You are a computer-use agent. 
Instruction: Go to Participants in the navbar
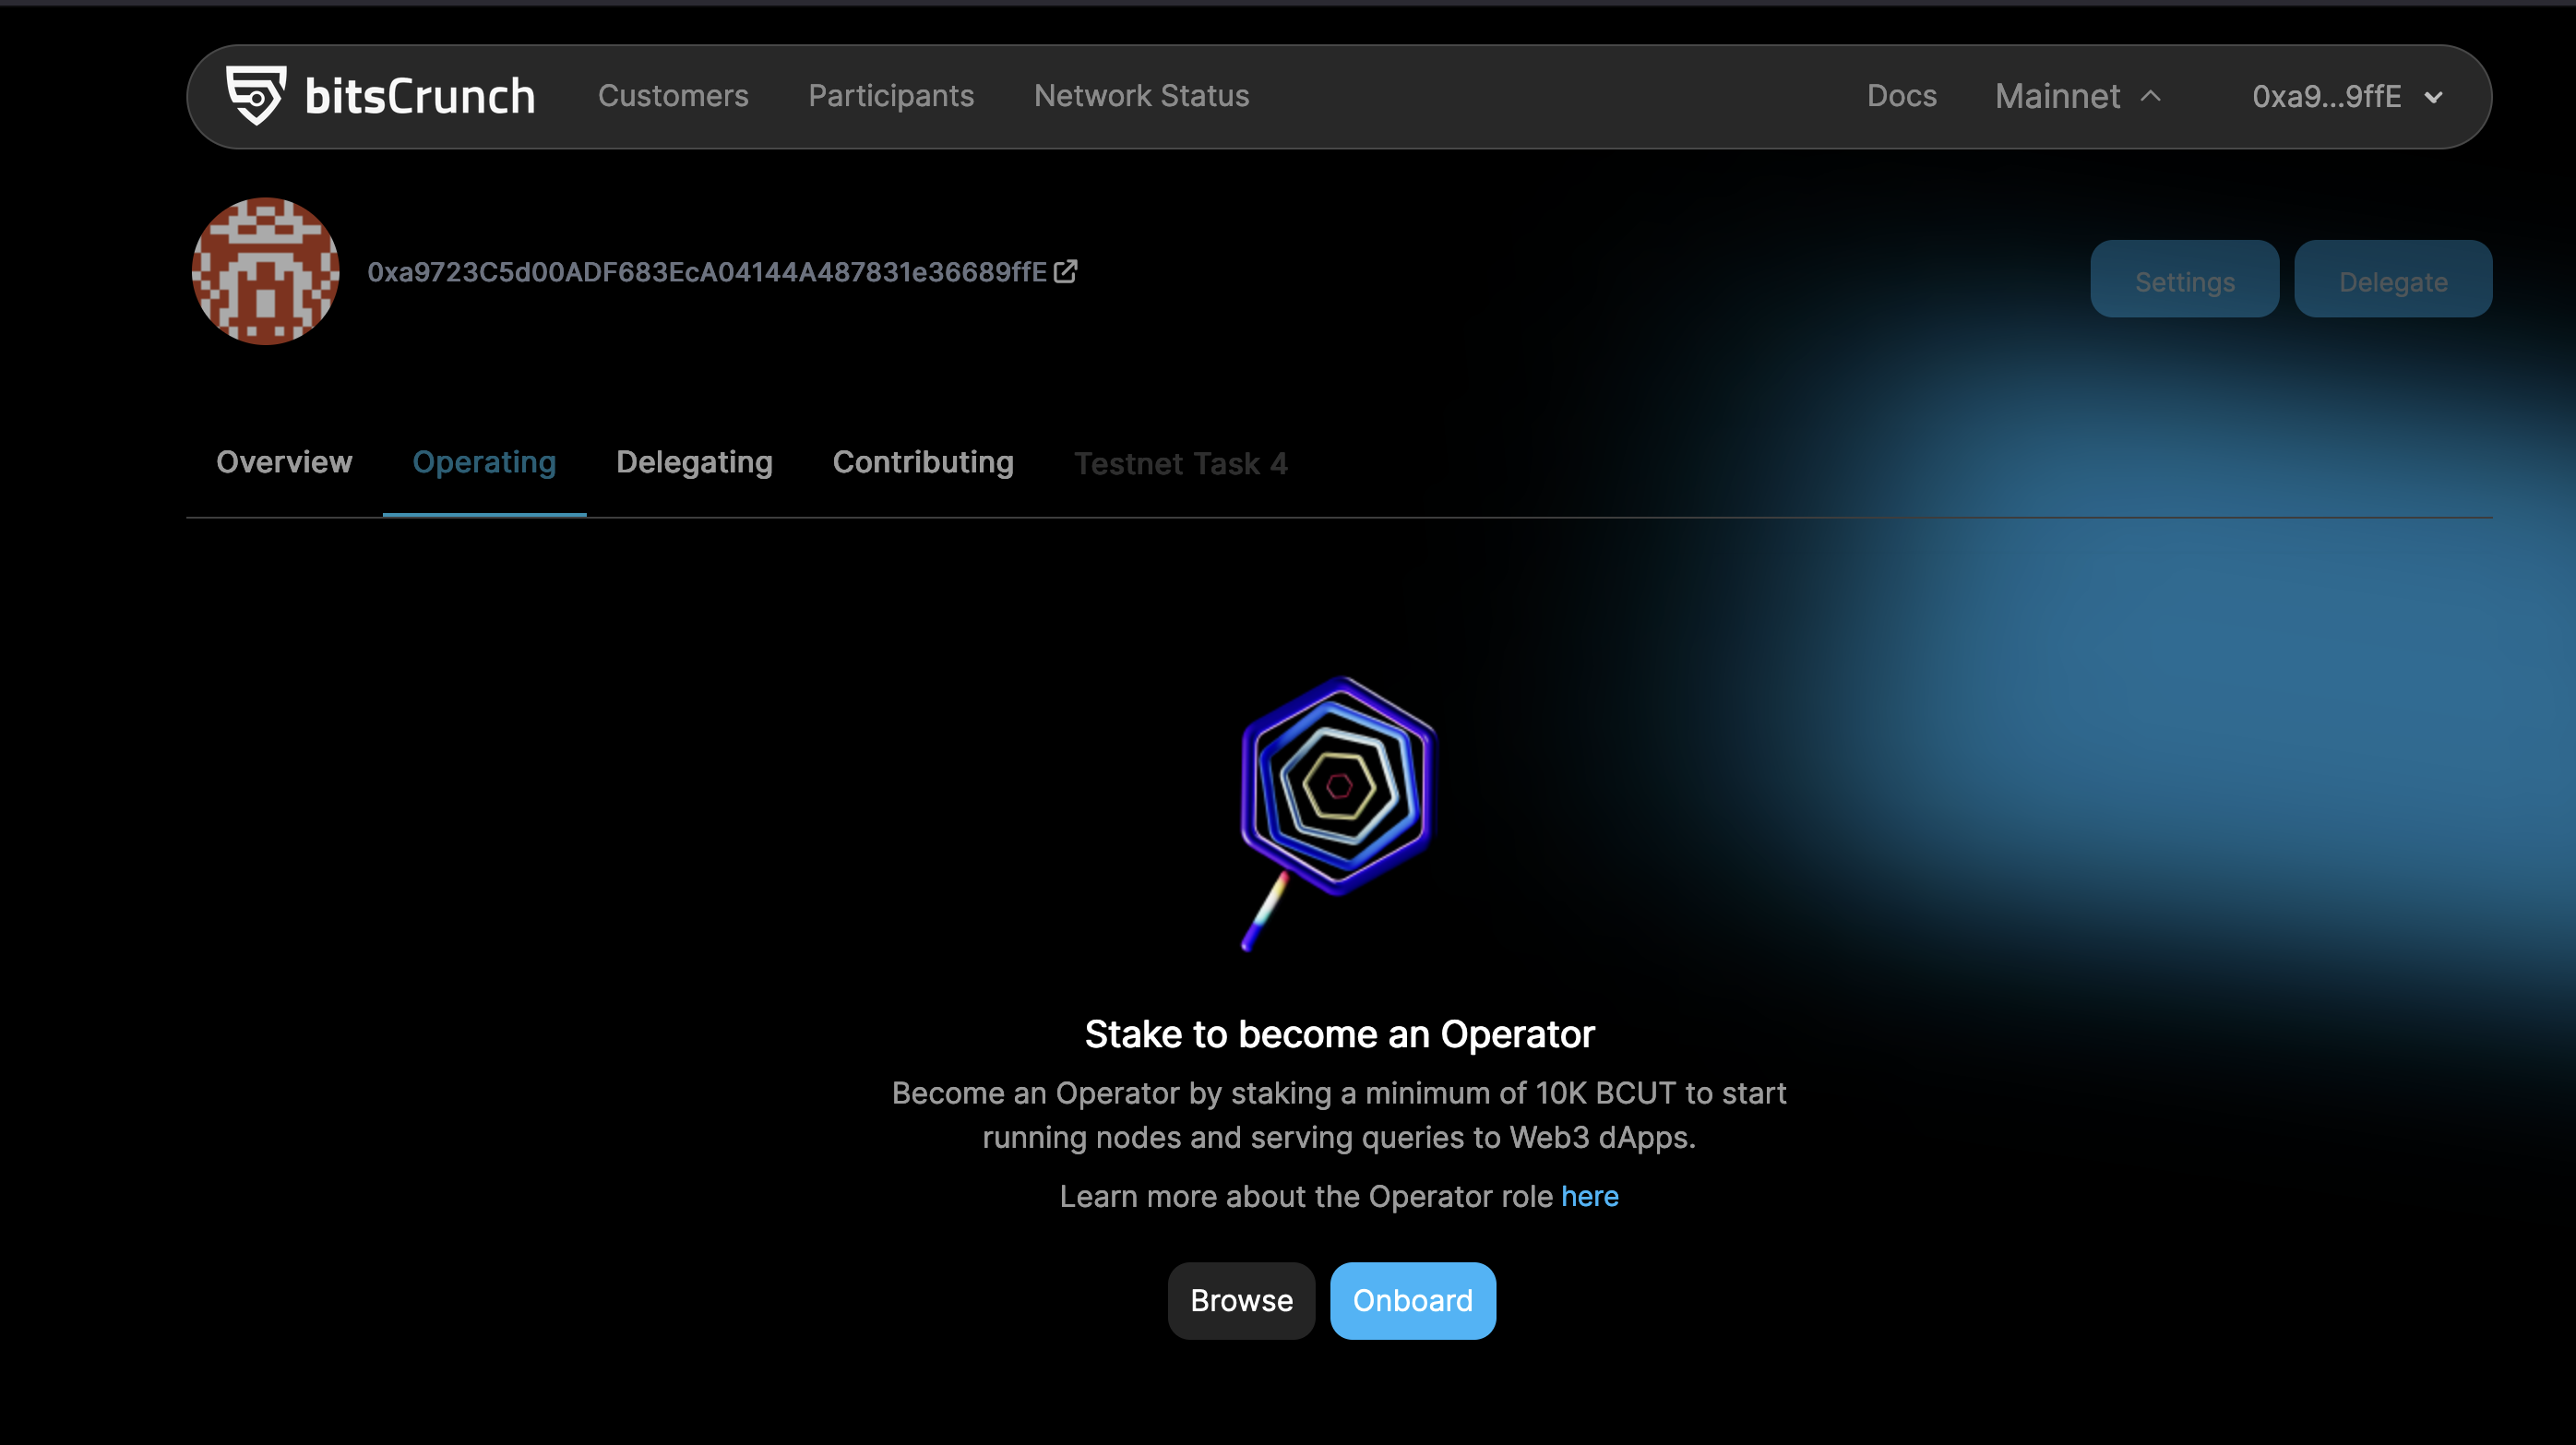[891, 96]
